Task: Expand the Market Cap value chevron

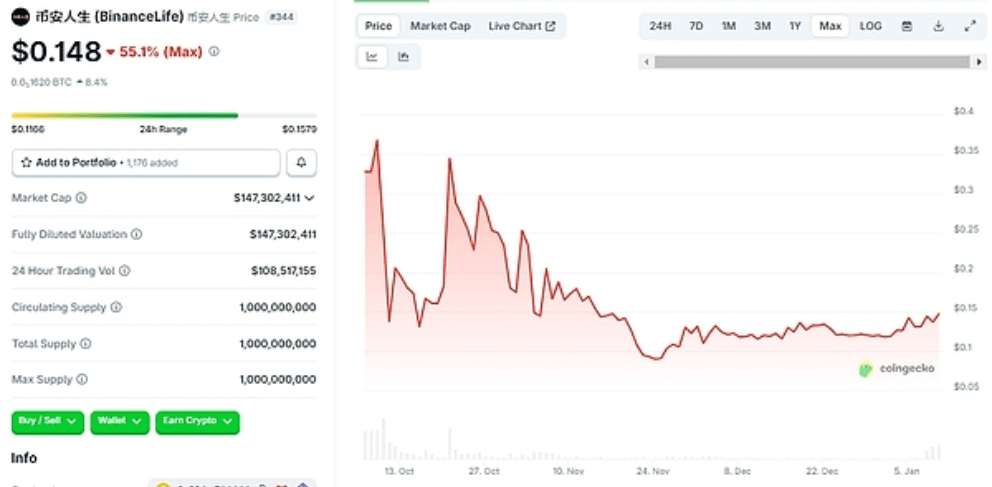Action: 309,198
